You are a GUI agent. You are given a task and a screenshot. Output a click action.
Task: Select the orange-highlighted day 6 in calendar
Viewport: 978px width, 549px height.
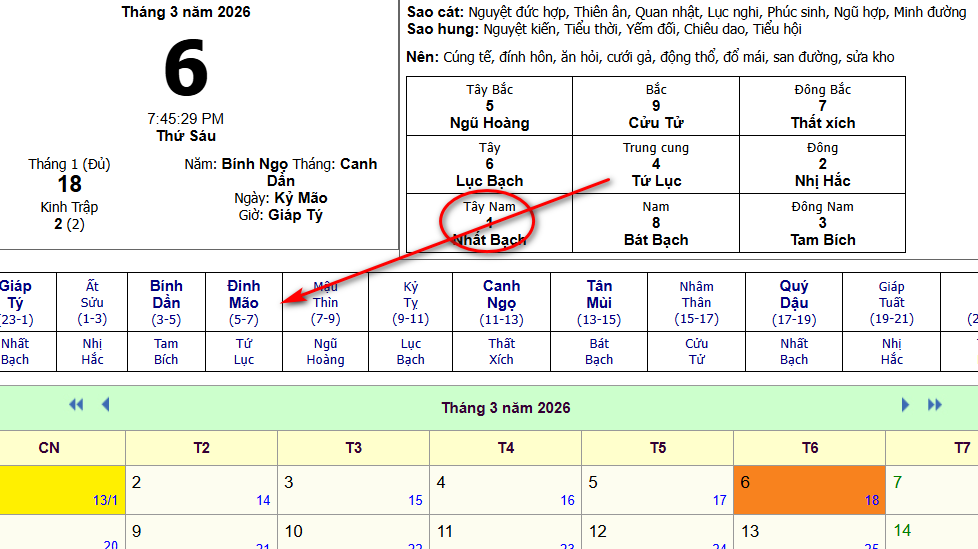click(x=809, y=490)
